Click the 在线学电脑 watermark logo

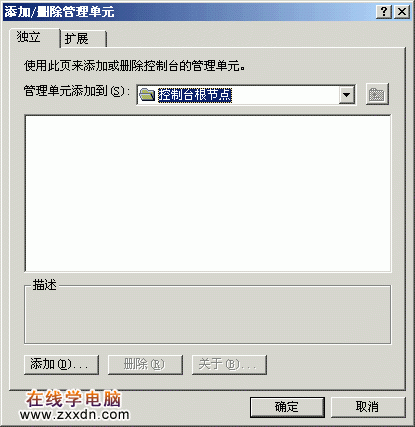(x=74, y=399)
